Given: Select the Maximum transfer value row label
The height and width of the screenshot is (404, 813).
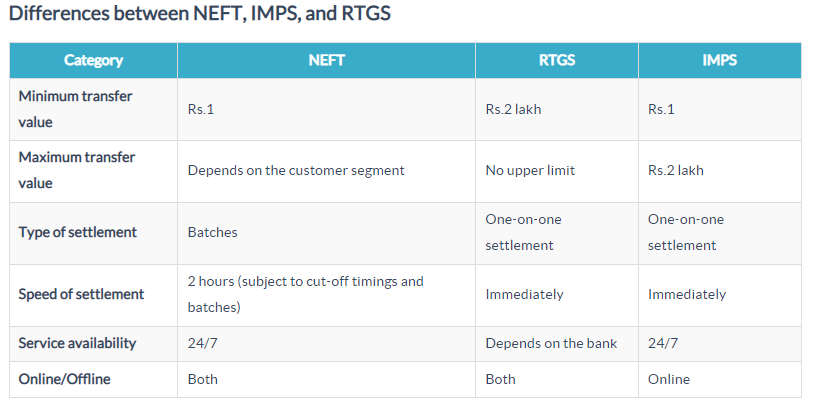Looking at the screenshot, I should pyautogui.click(x=76, y=170).
